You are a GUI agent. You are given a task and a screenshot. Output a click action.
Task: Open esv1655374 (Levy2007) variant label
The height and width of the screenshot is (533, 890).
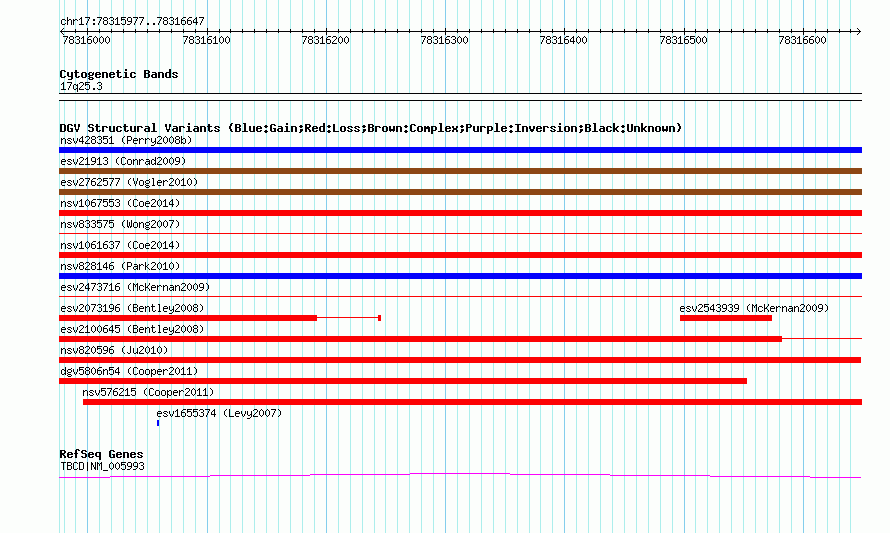point(219,413)
